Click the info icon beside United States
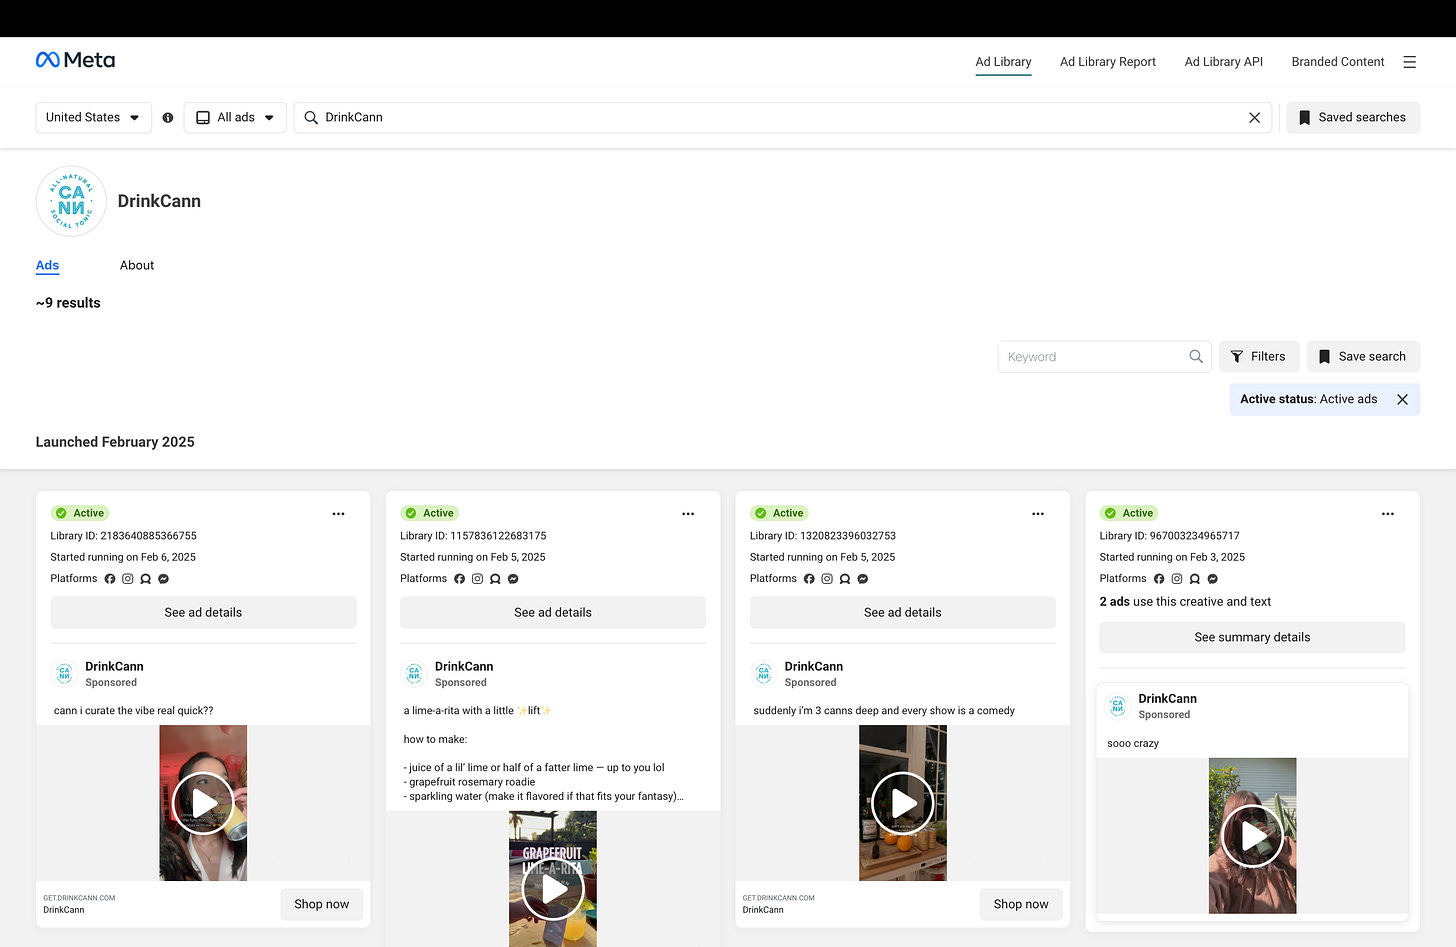This screenshot has height=947, width=1456. (x=168, y=118)
